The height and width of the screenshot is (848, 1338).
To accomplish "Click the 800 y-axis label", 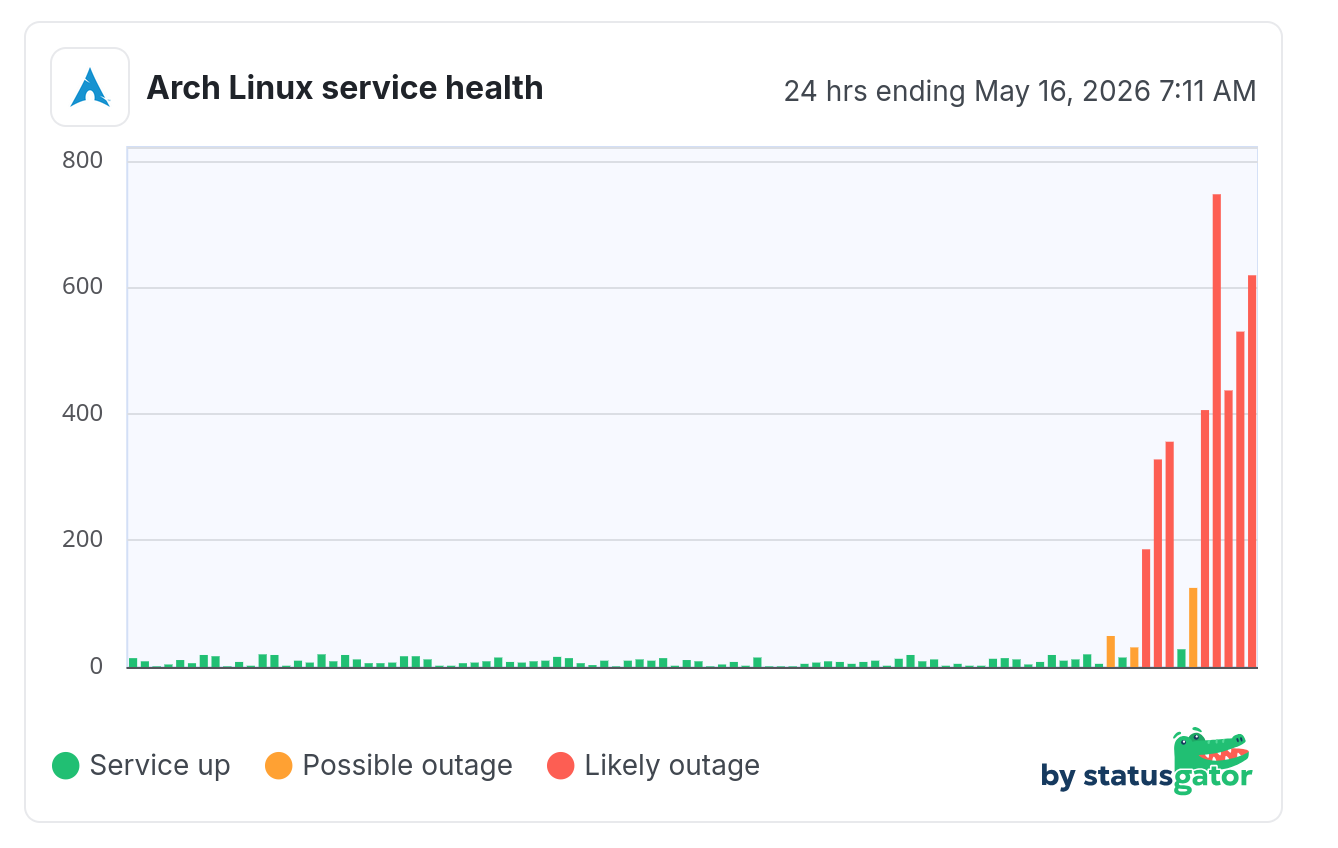I will tap(82, 160).
